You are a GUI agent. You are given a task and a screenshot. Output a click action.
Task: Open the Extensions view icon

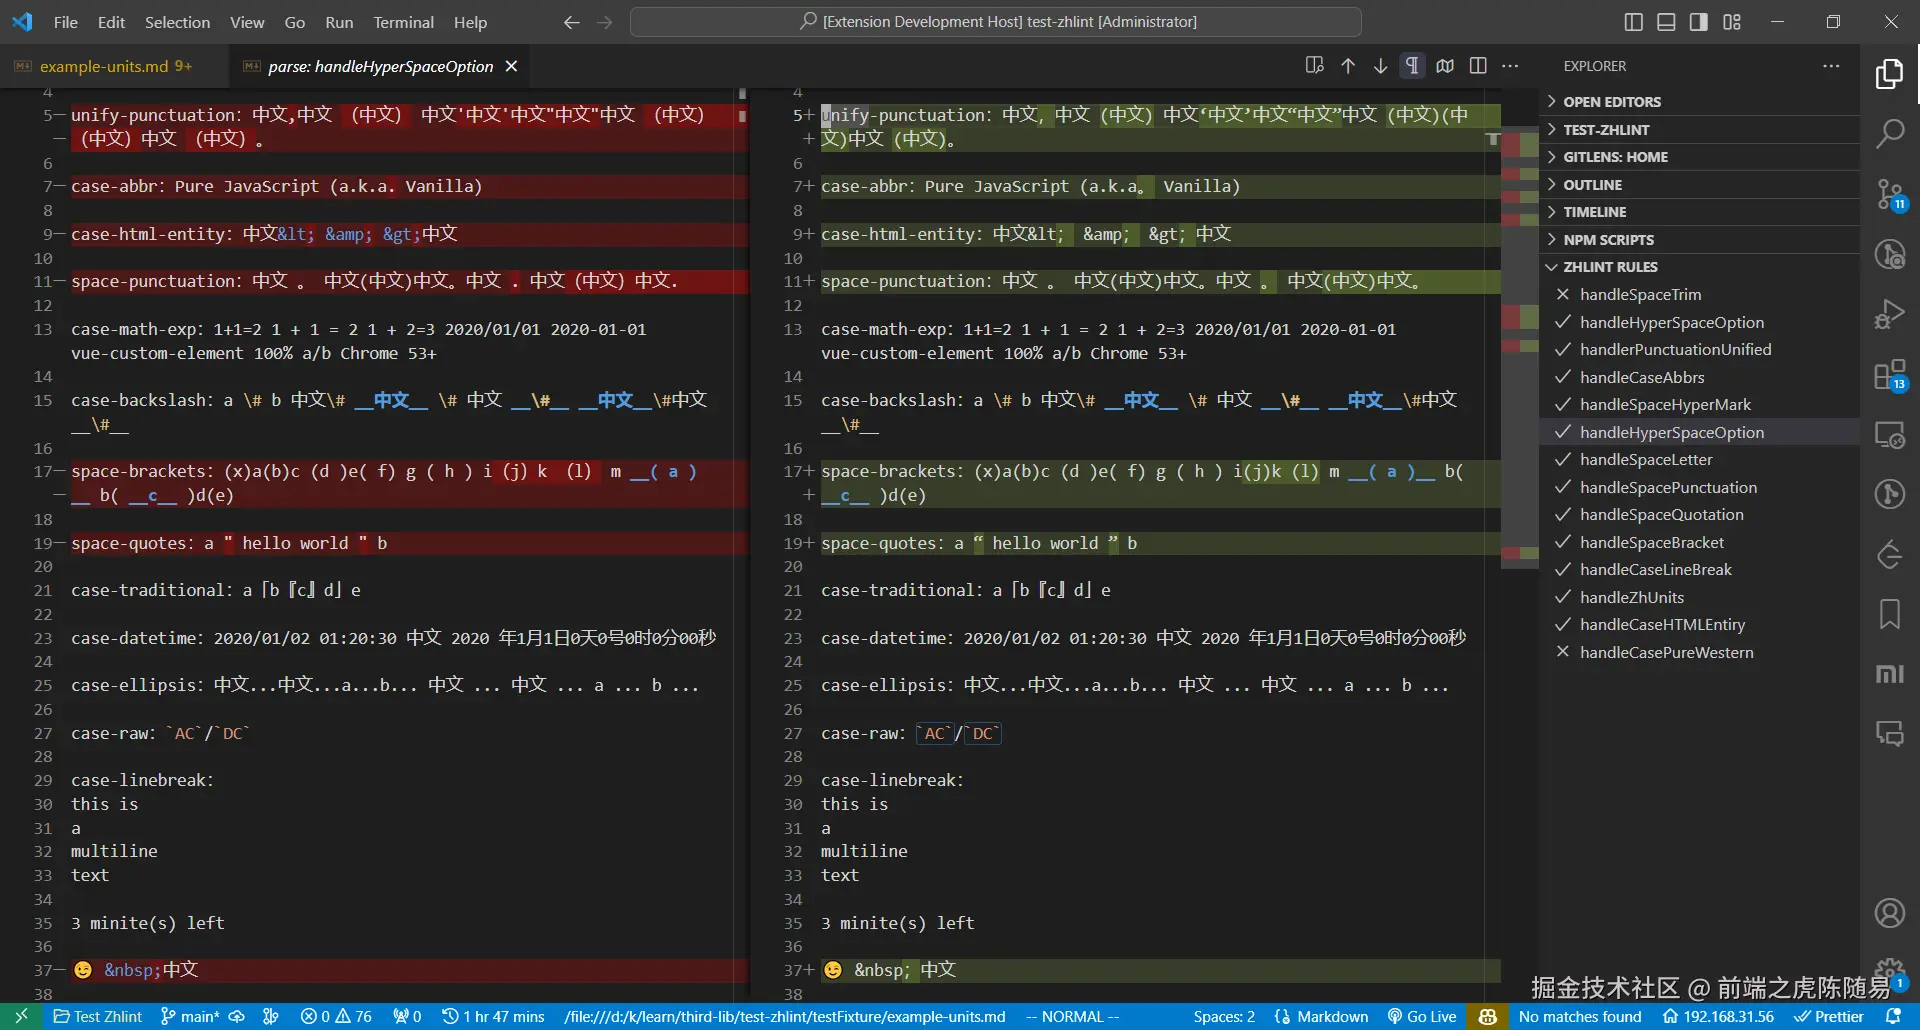[1889, 376]
